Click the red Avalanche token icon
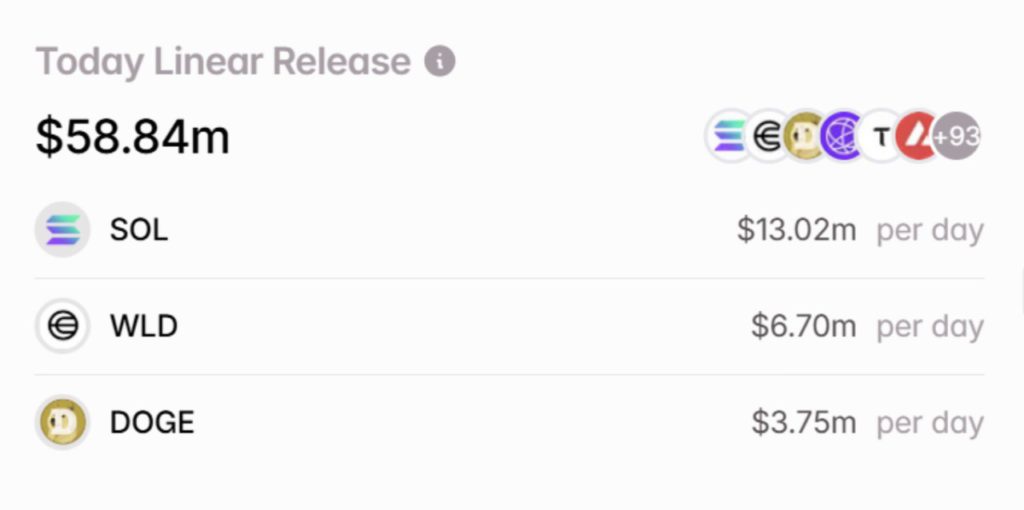Image resolution: width=1024 pixels, height=510 pixels. (x=917, y=137)
